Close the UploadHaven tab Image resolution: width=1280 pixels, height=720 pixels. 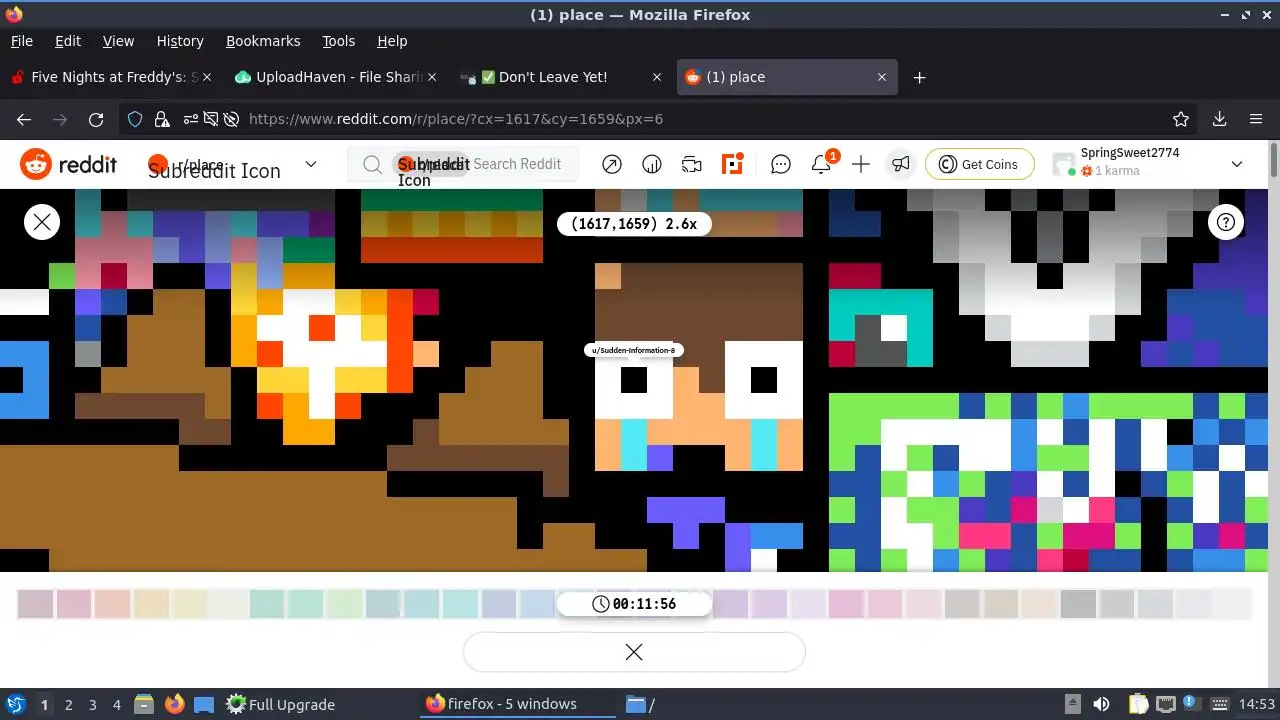pos(432,77)
